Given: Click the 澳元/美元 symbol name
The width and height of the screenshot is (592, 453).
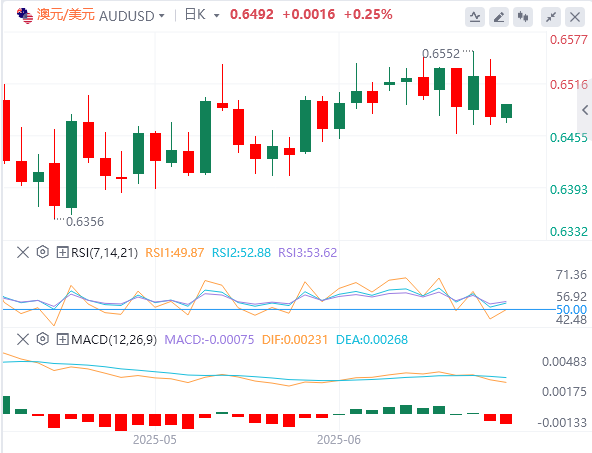Looking at the screenshot, I should (66, 15).
